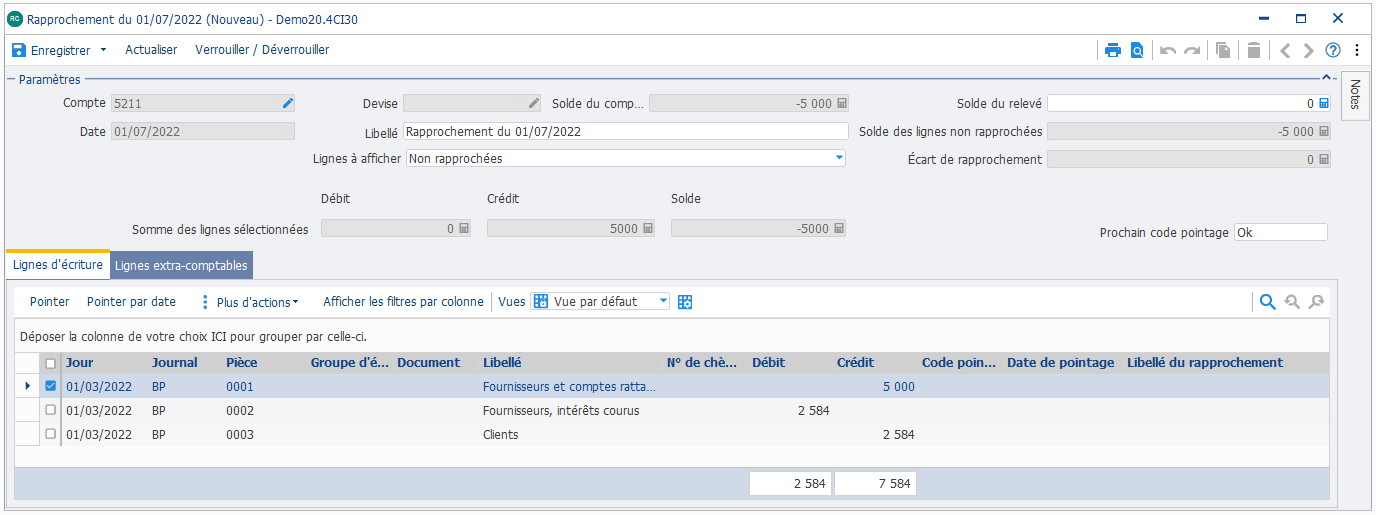Screen dimensions: 1376x515
Task: Click the '7 584' crédit total in footer
Action: tap(875, 484)
